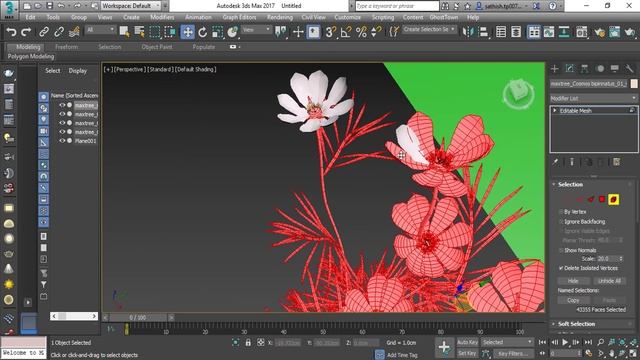Click the Redo arrow in main toolbar

tap(27, 32)
